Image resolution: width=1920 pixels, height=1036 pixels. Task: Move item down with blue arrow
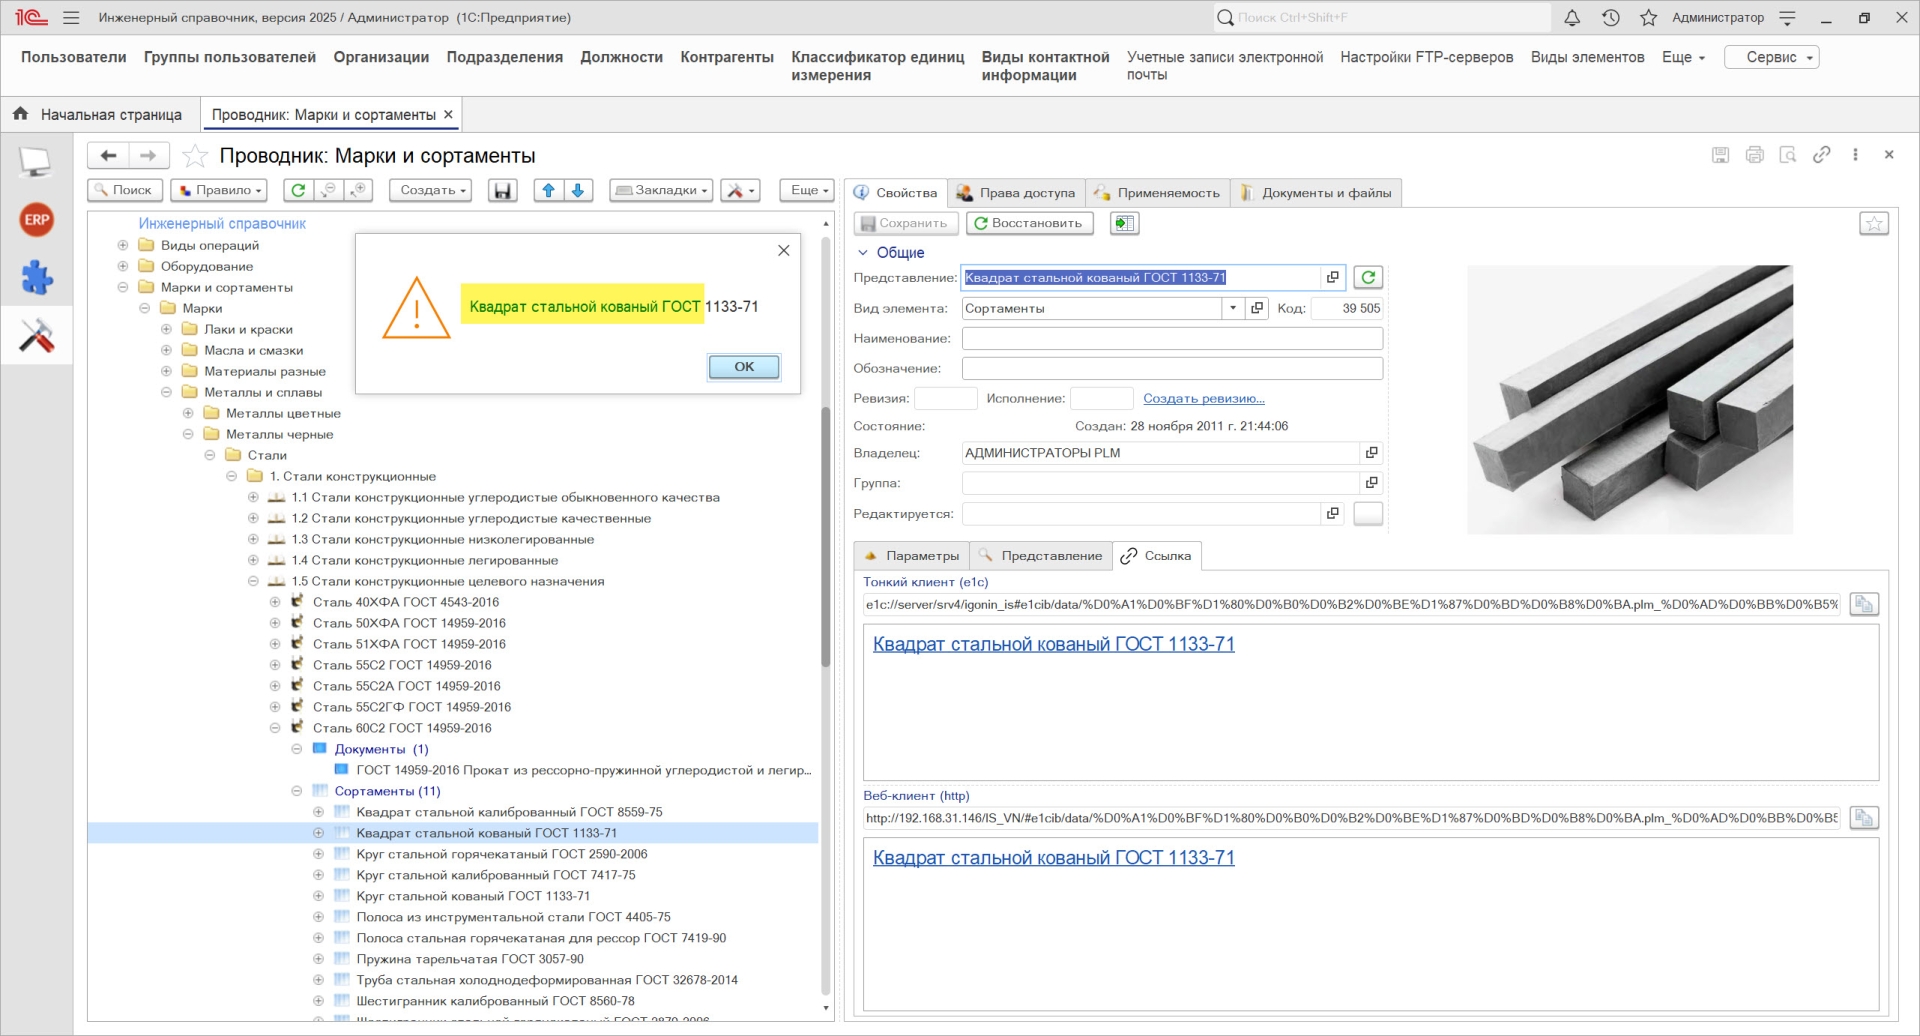click(x=578, y=190)
